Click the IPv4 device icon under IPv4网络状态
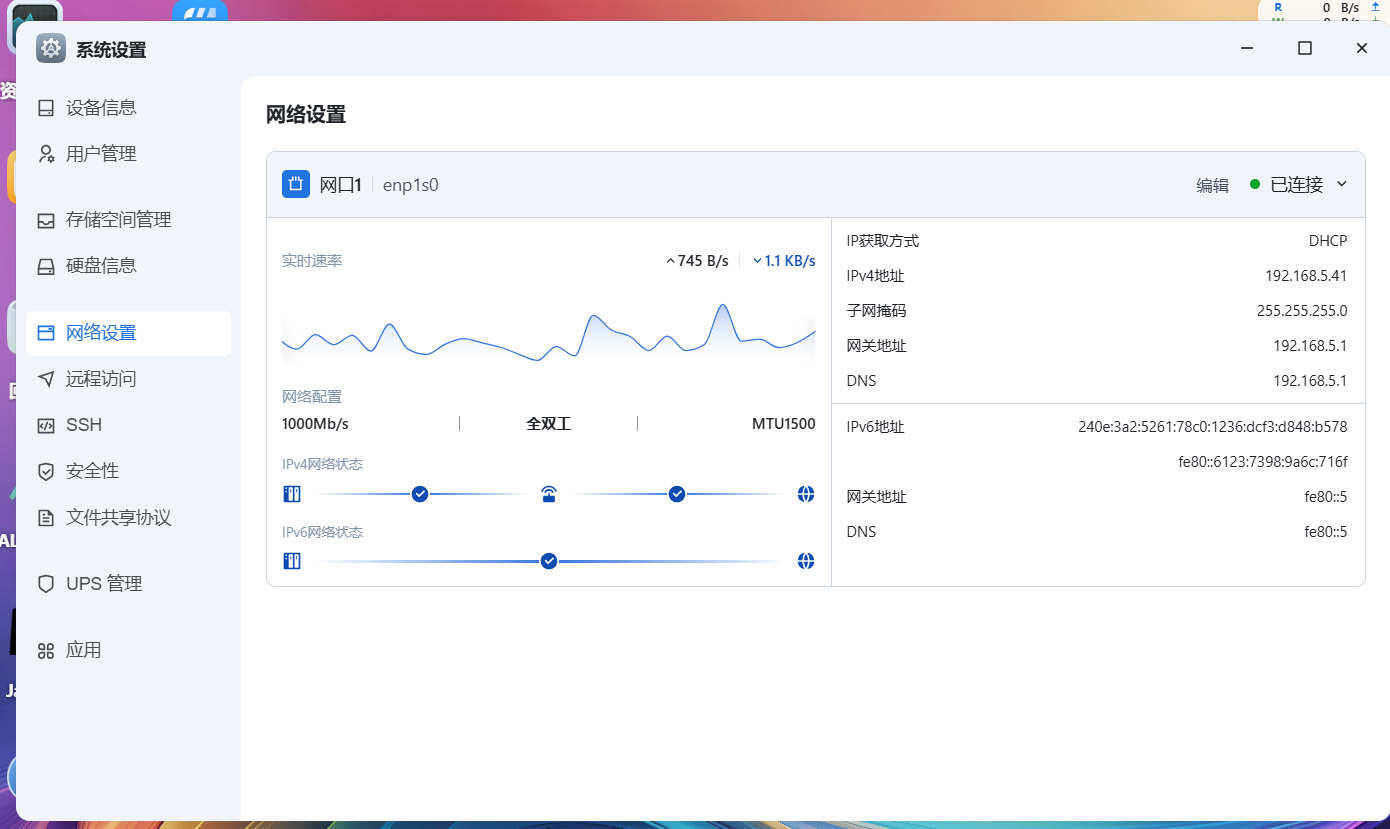Image resolution: width=1390 pixels, height=829 pixels. [x=292, y=494]
